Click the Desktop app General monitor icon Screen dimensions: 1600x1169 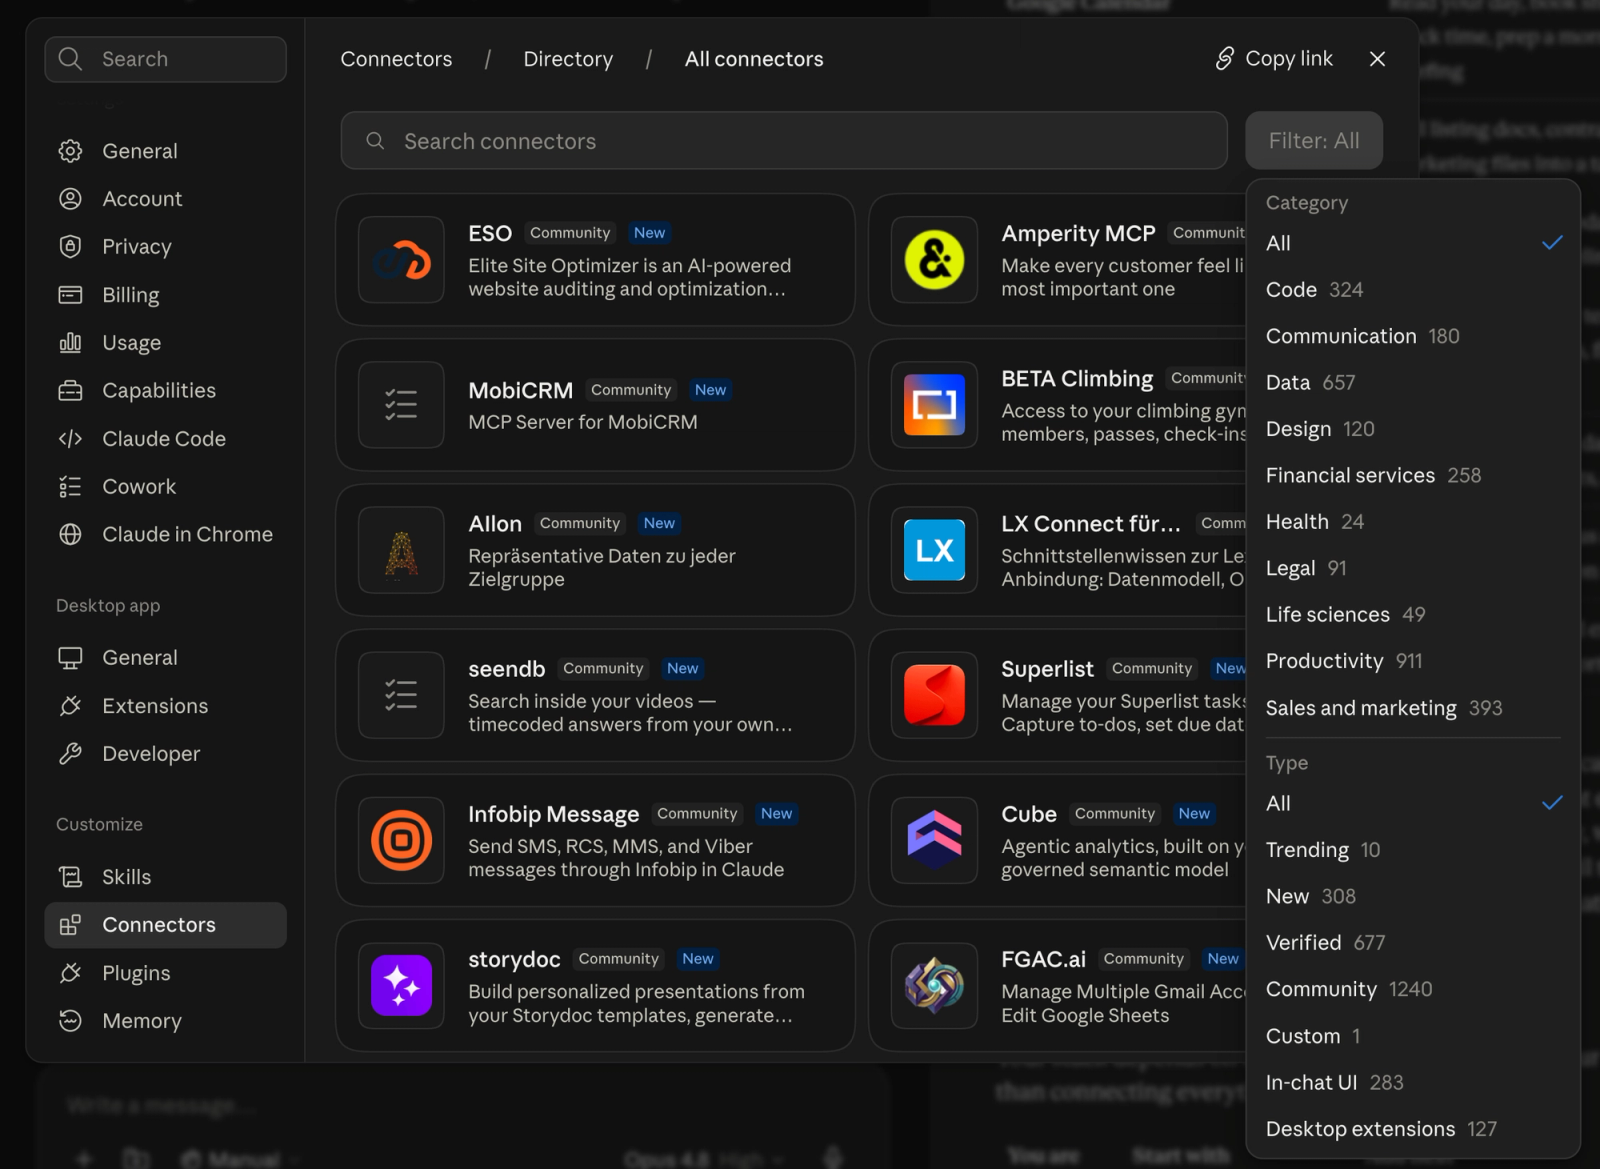pos(70,658)
